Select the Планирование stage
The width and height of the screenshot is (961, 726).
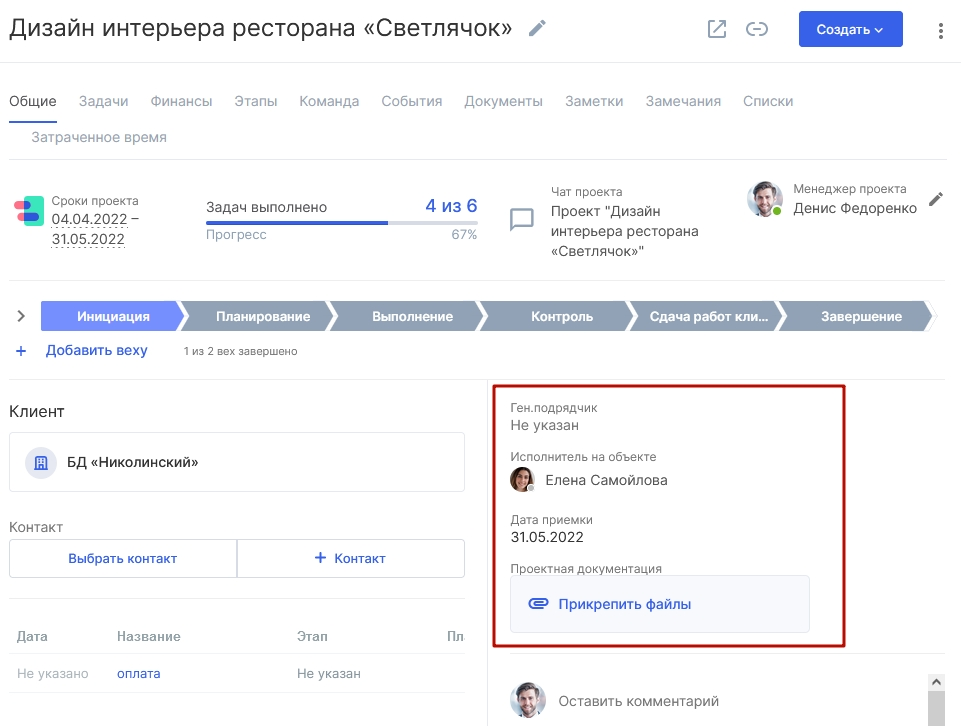pyautogui.click(x=263, y=316)
